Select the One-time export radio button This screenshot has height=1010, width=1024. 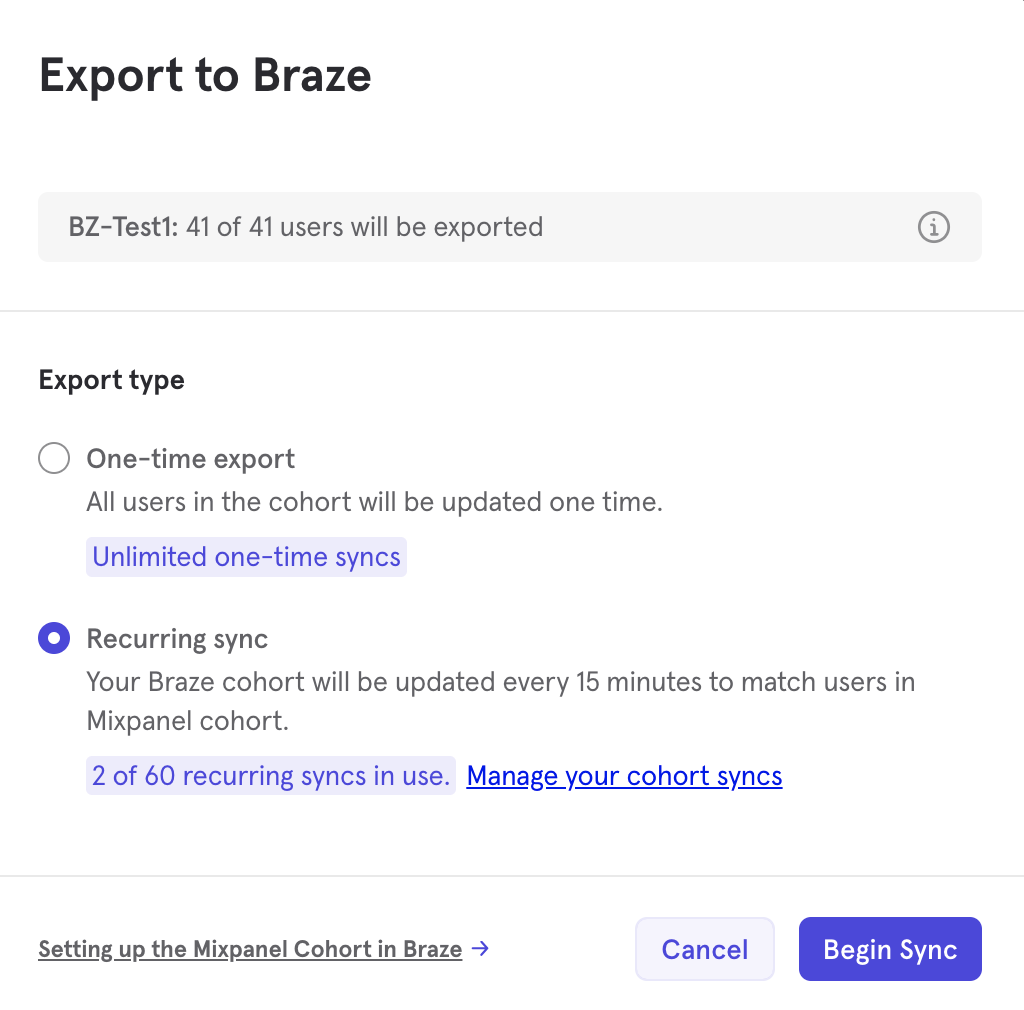pos(54,459)
